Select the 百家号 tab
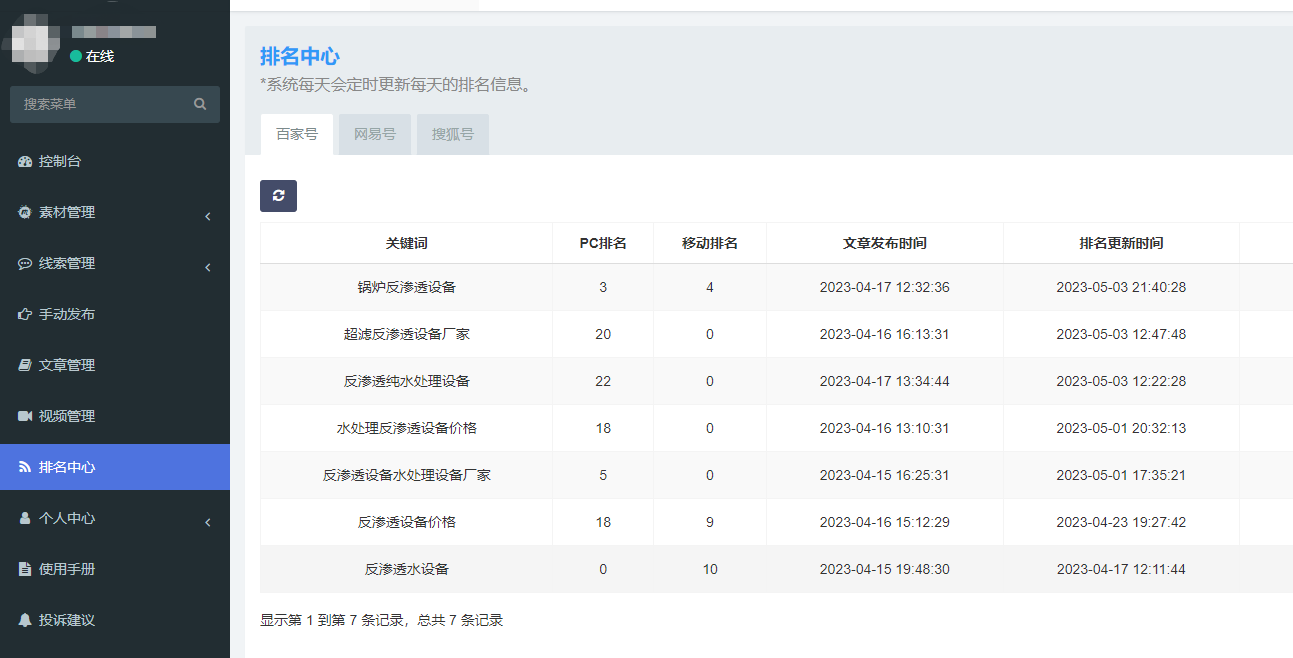The width and height of the screenshot is (1293, 658). pos(297,134)
